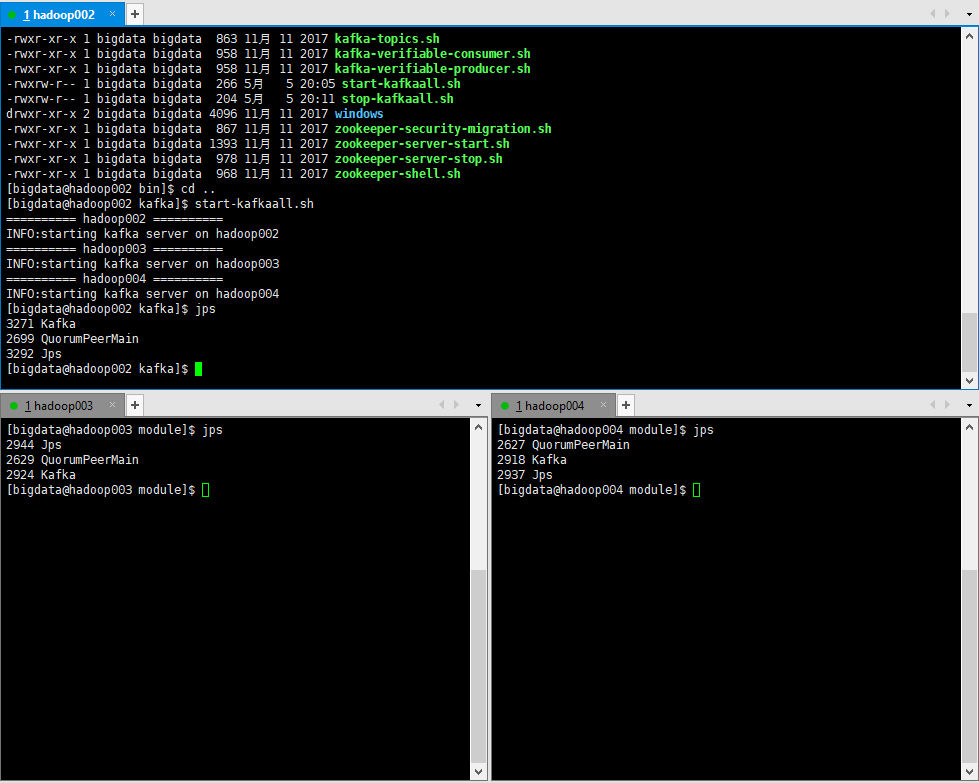
Task: Click the '========== hadoop002 ==========' header line
Action: click(x=114, y=219)
